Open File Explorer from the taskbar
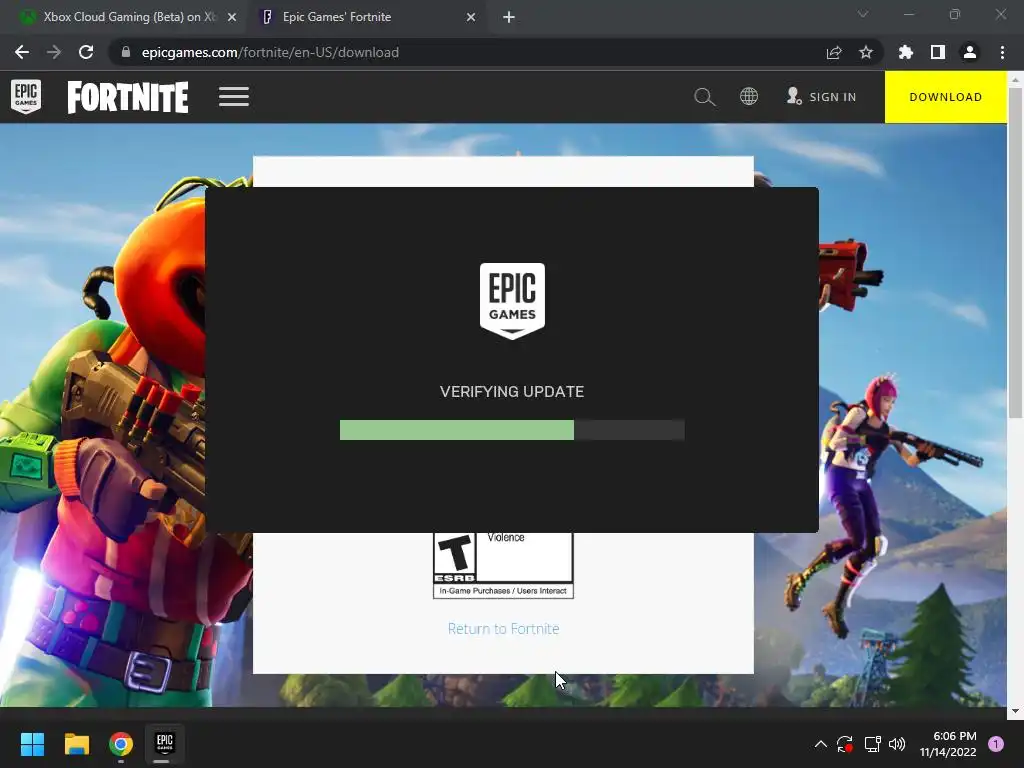 (76, 744)
